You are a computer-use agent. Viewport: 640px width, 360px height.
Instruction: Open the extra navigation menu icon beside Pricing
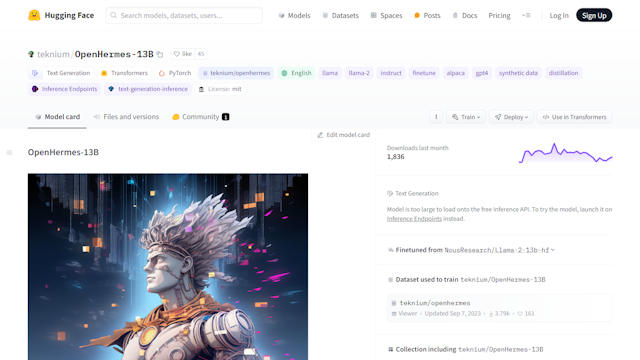[526, 16]
